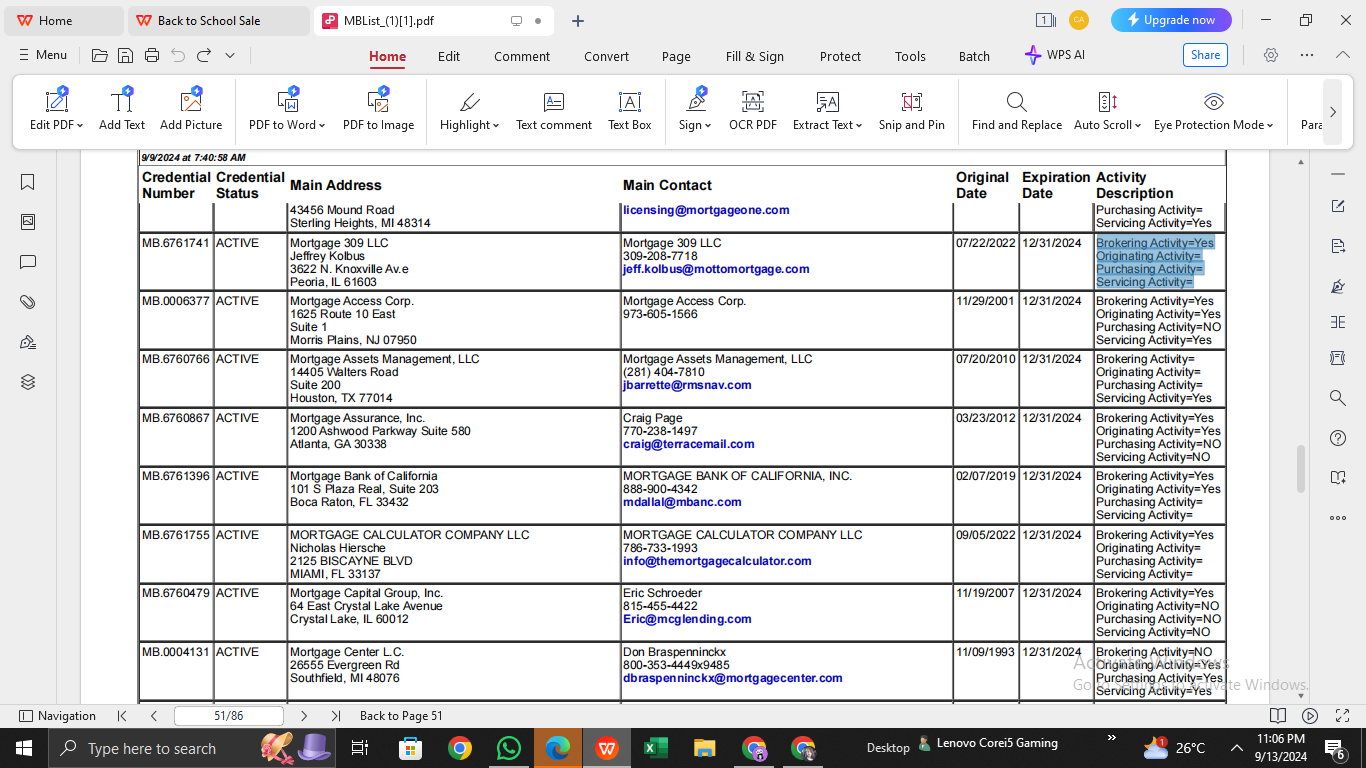Screen dimensions: 1366x768
Task: Activate the Snip and Pin tool
Action: 912,110
